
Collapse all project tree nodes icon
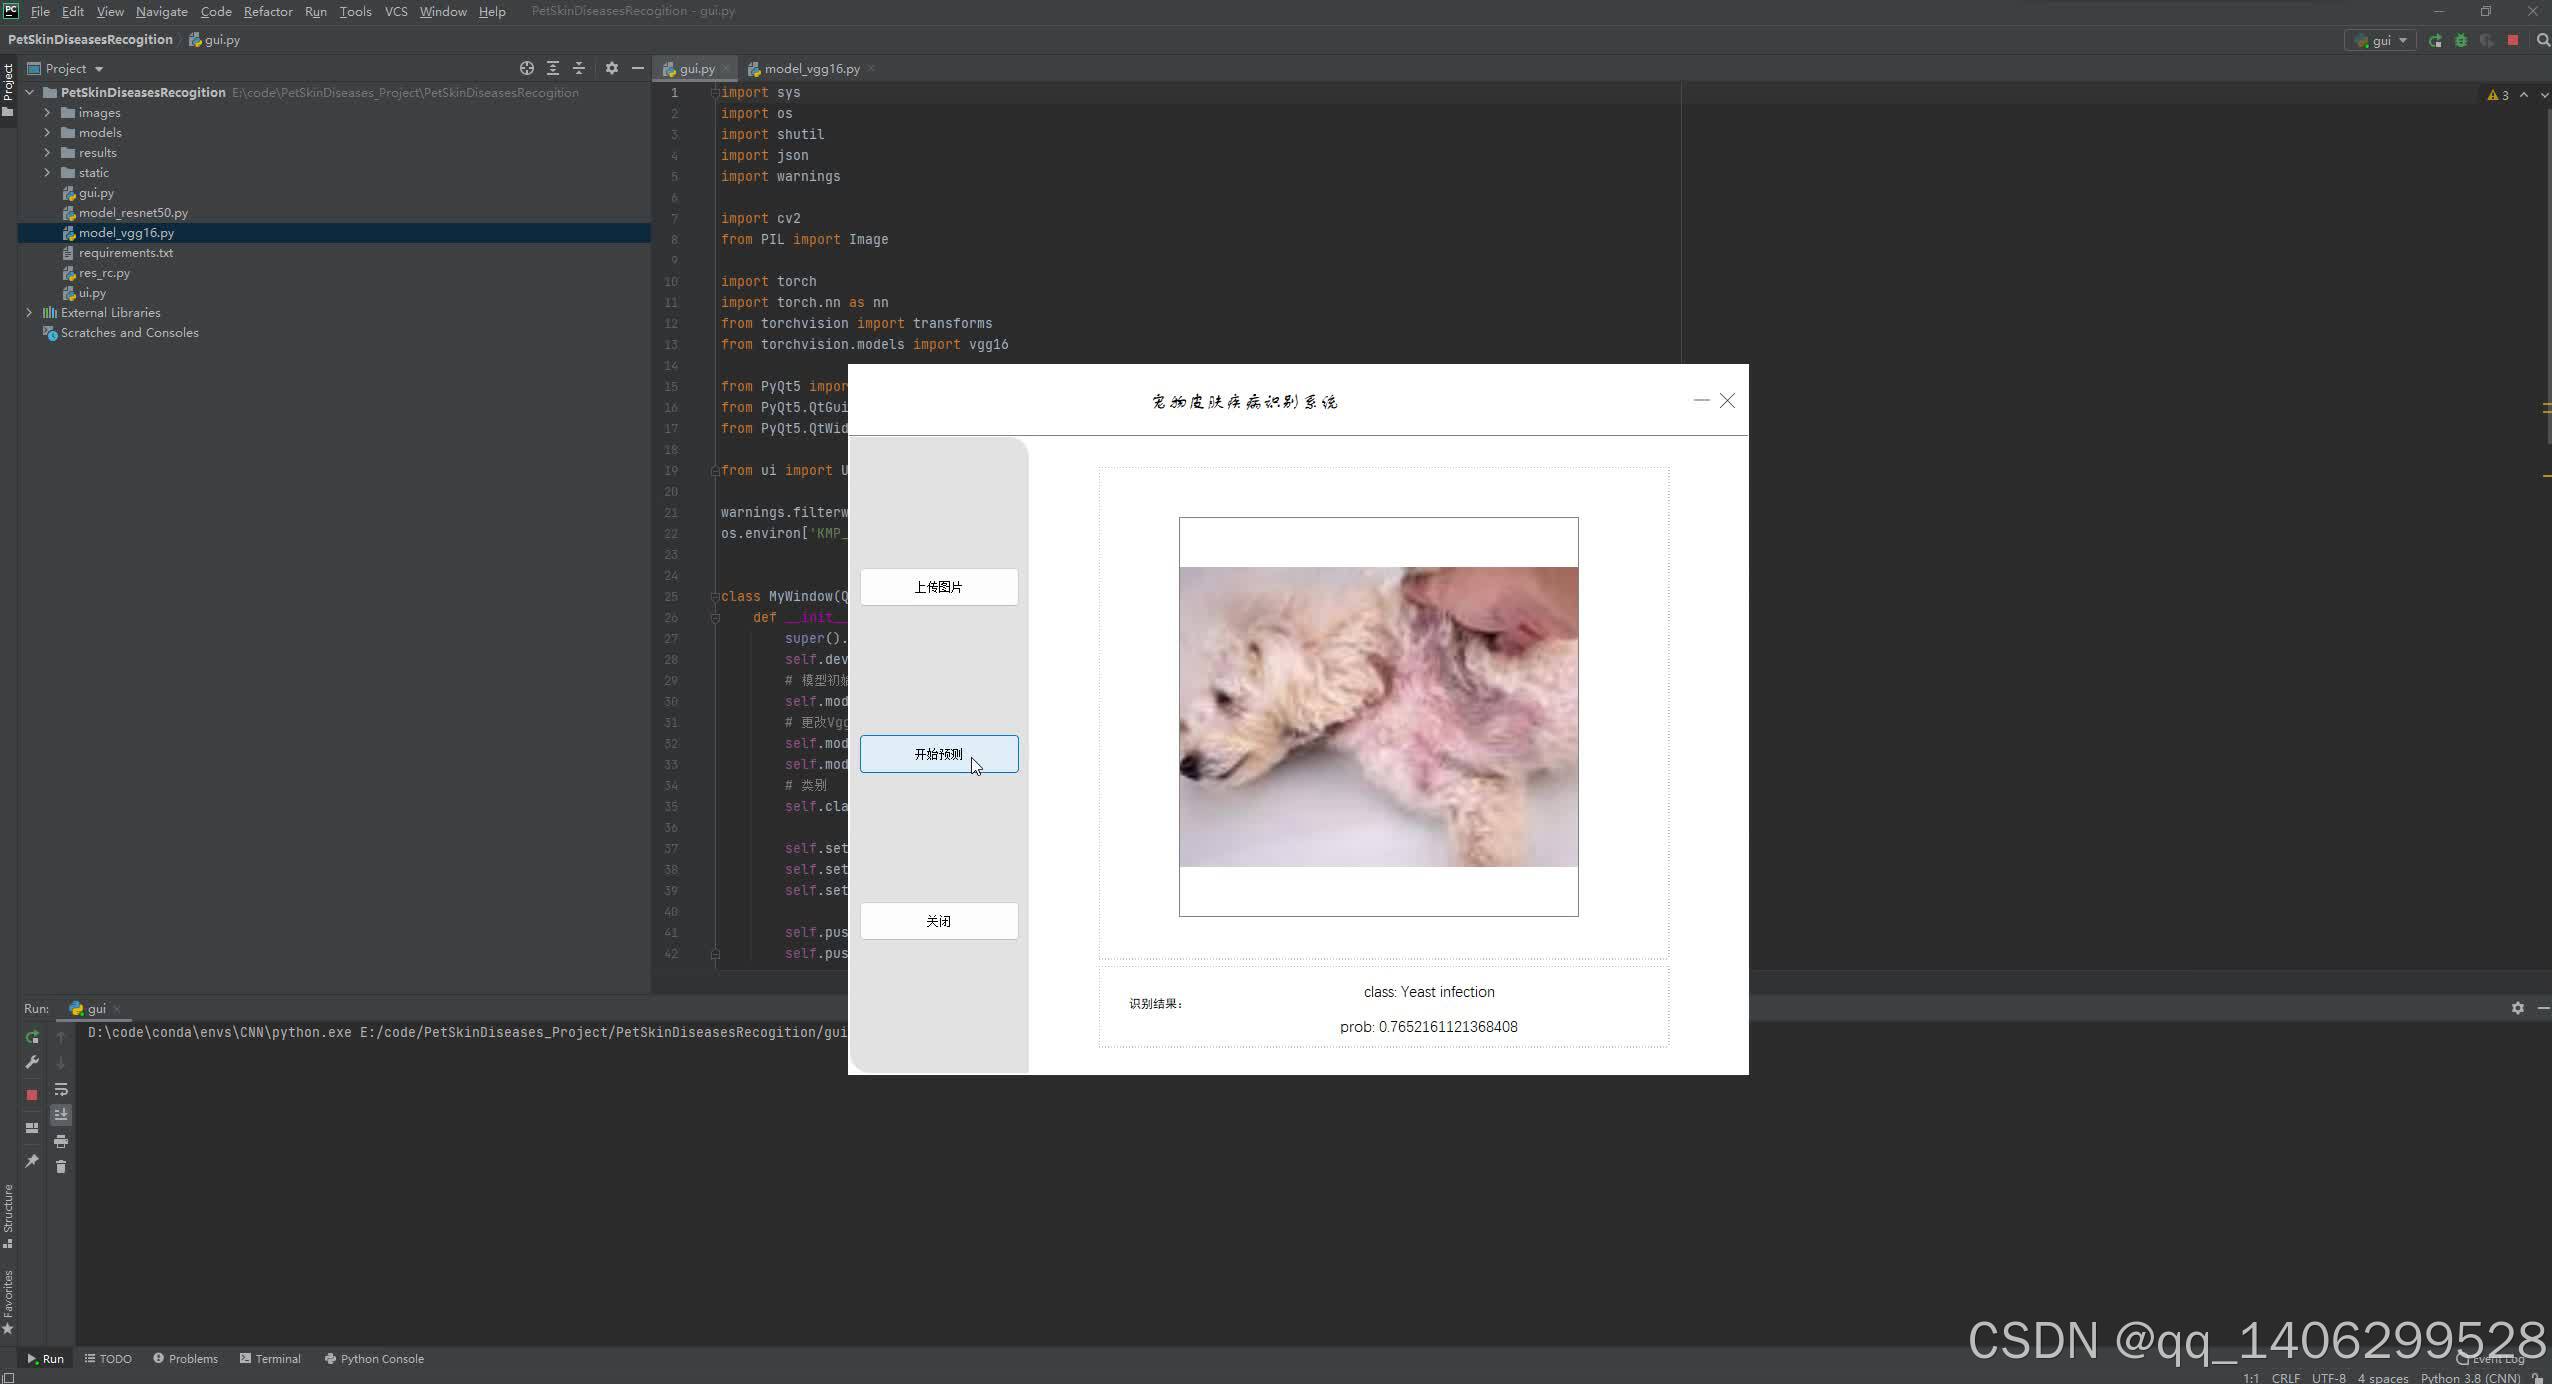pyautogui.click(x=579, y=68)
